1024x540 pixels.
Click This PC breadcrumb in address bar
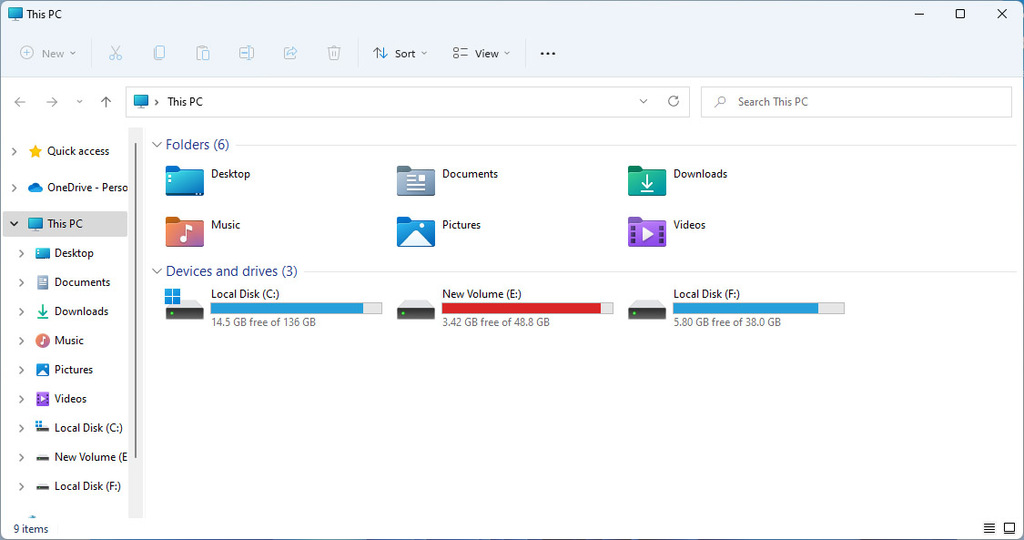point(185,102)
